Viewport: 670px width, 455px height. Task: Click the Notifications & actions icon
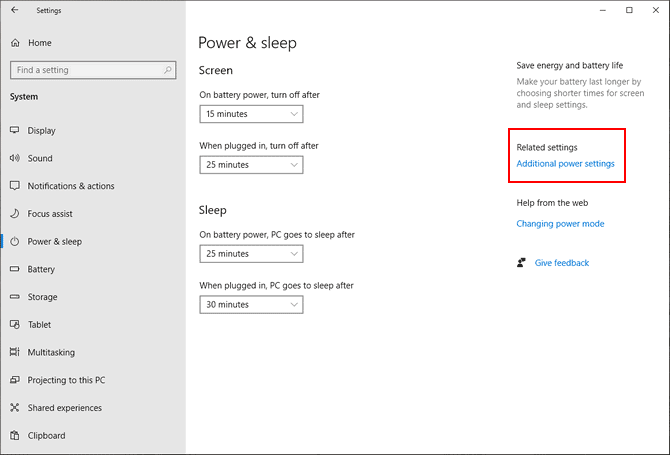click(15, 186)
